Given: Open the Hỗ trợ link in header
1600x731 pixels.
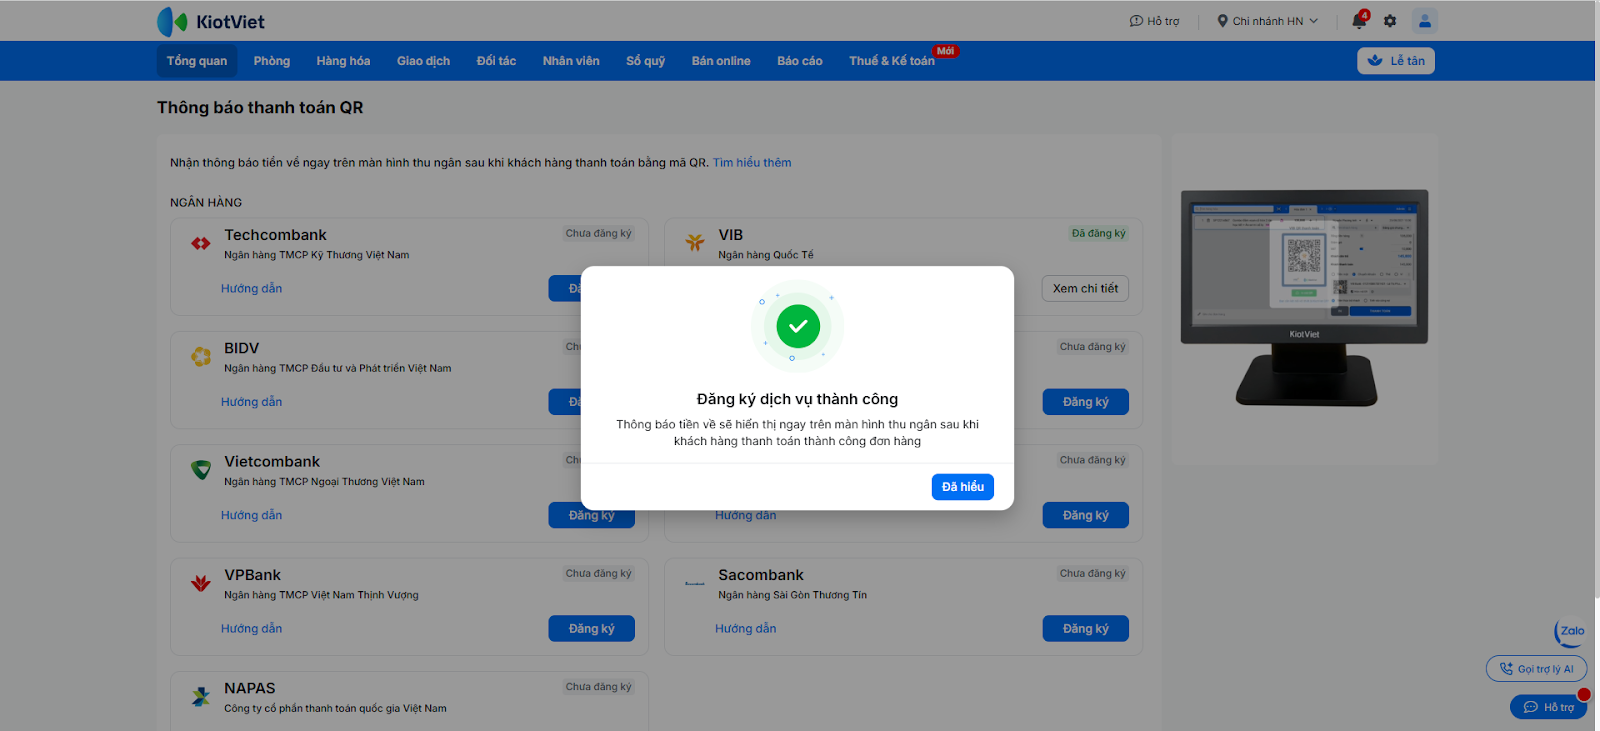Looking at the screenshot, I should pyautogui.click(x=1154, y=21).
